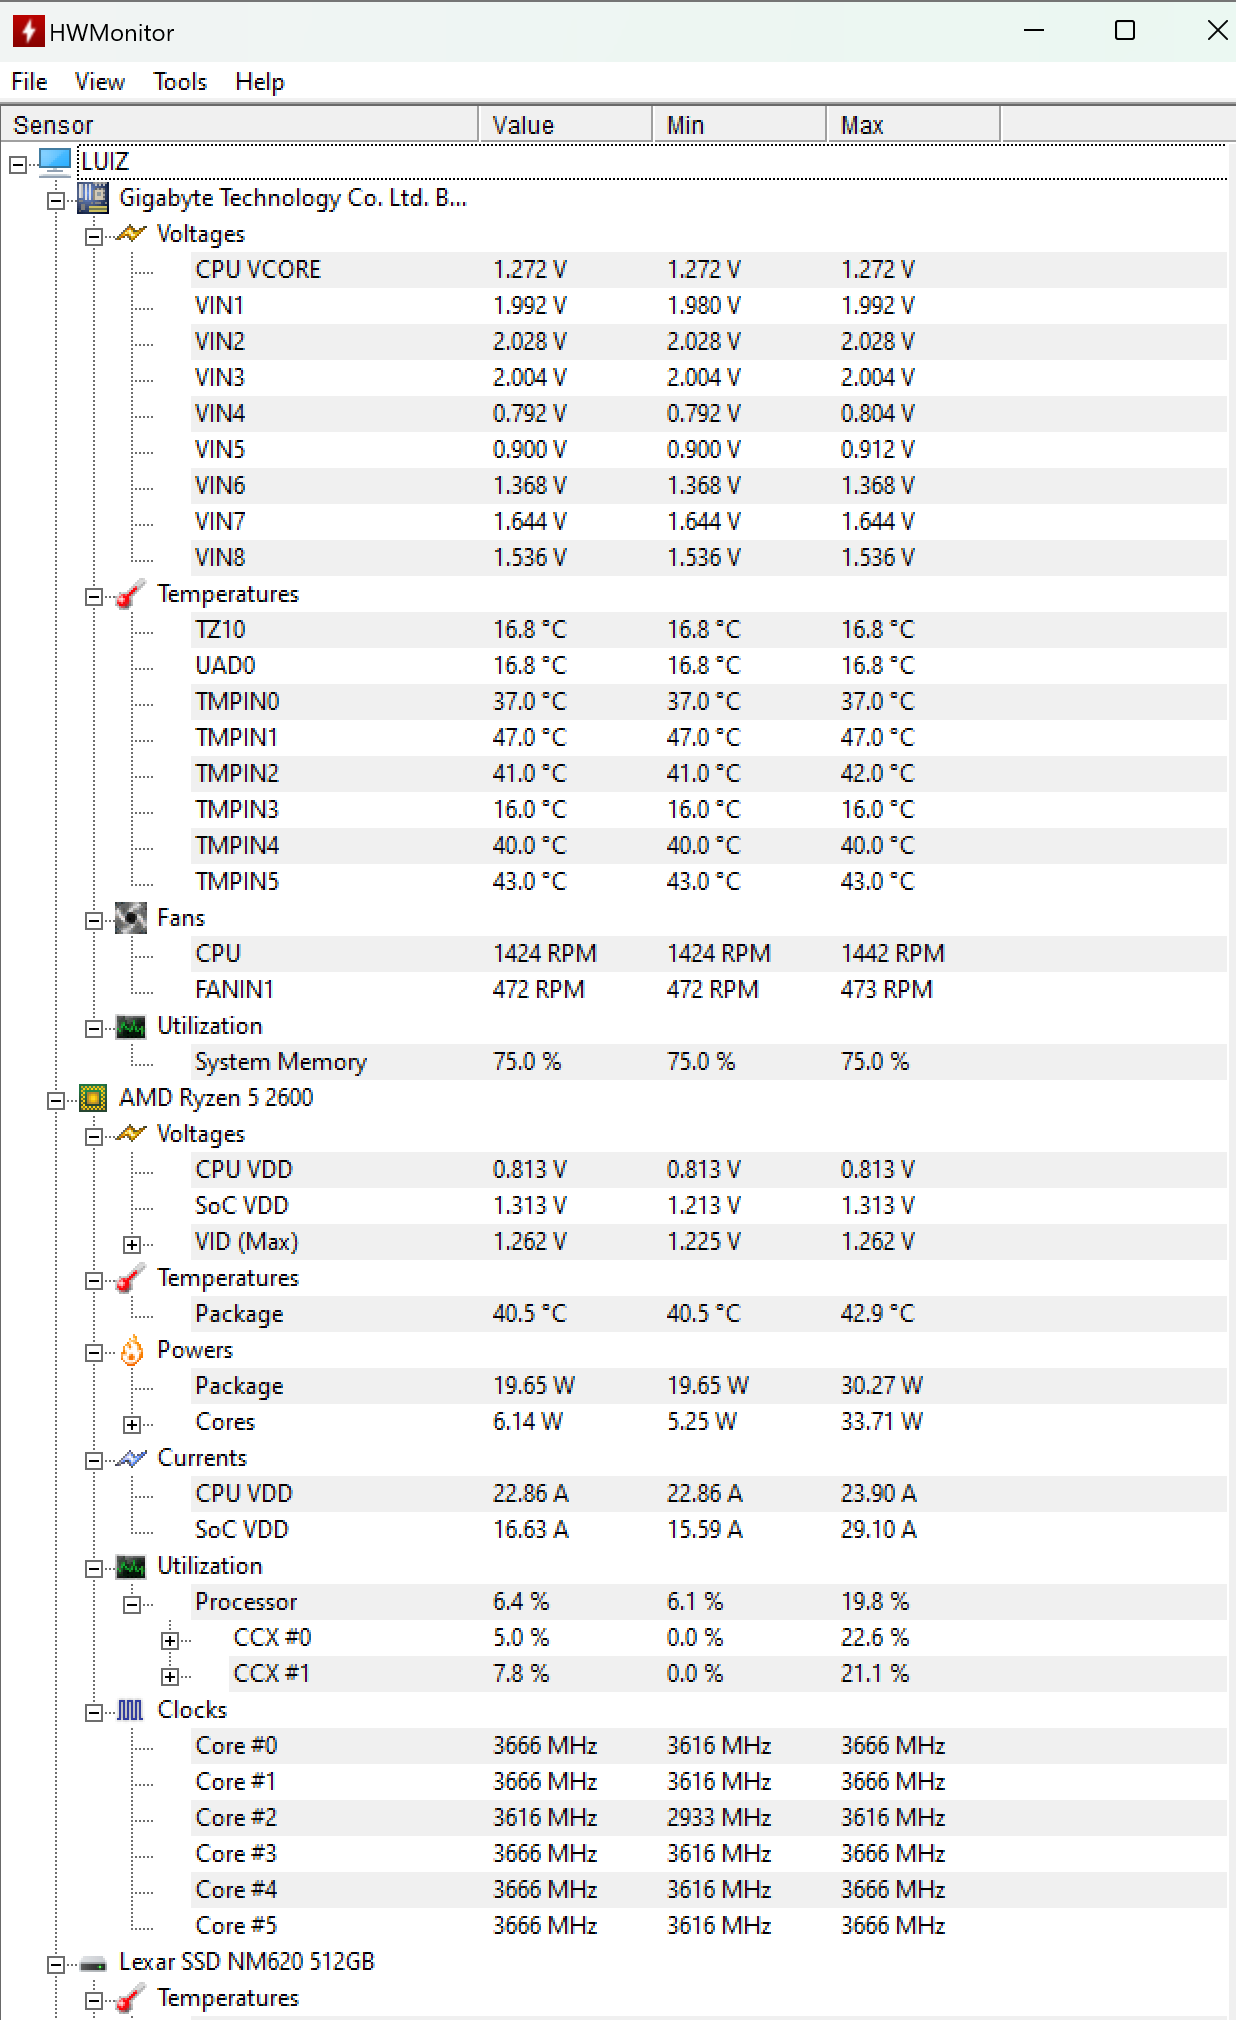Click the AMD Ryzen 5 2600 processor chip icon
Screen dimensions: 1236x2020
coord(93,1098)
